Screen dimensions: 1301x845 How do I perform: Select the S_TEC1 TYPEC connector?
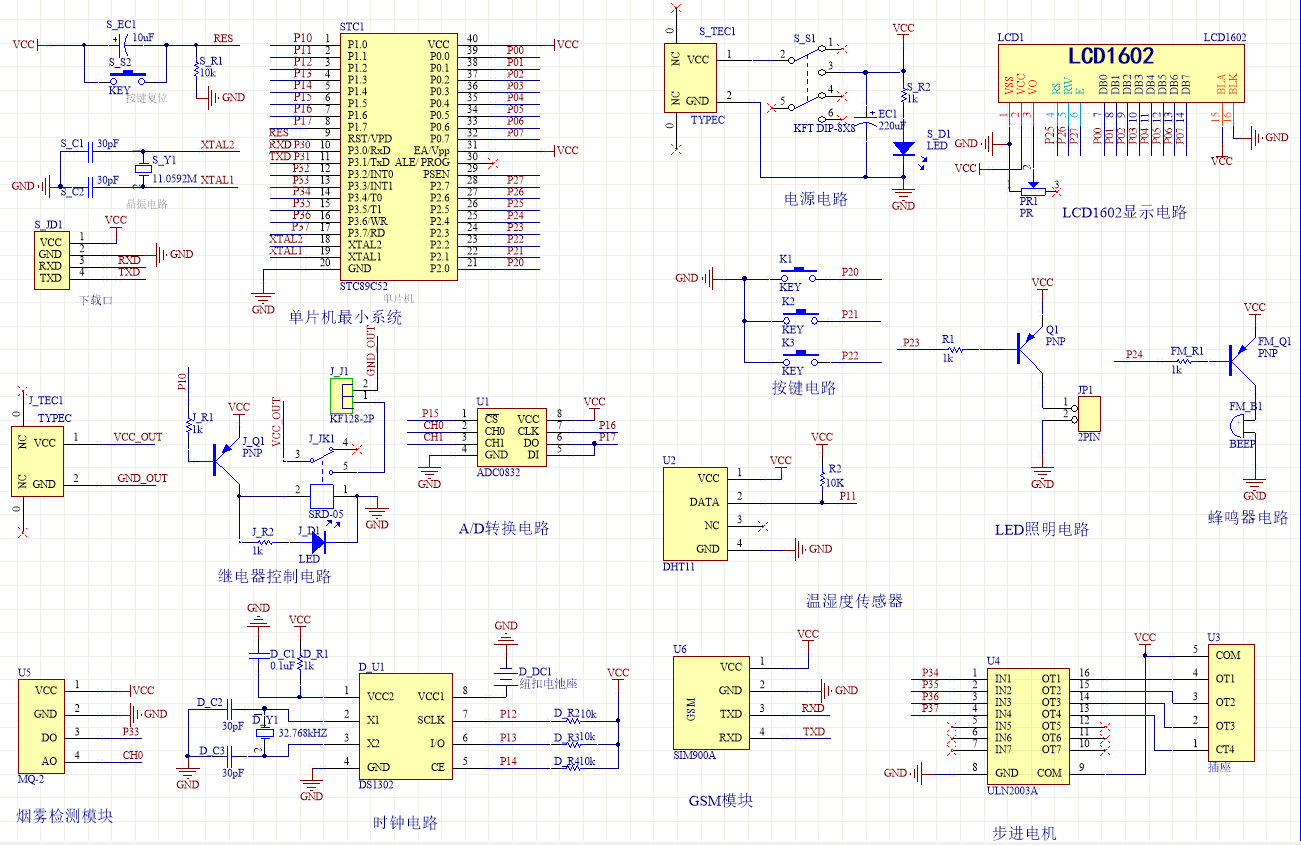pos(691,79)
